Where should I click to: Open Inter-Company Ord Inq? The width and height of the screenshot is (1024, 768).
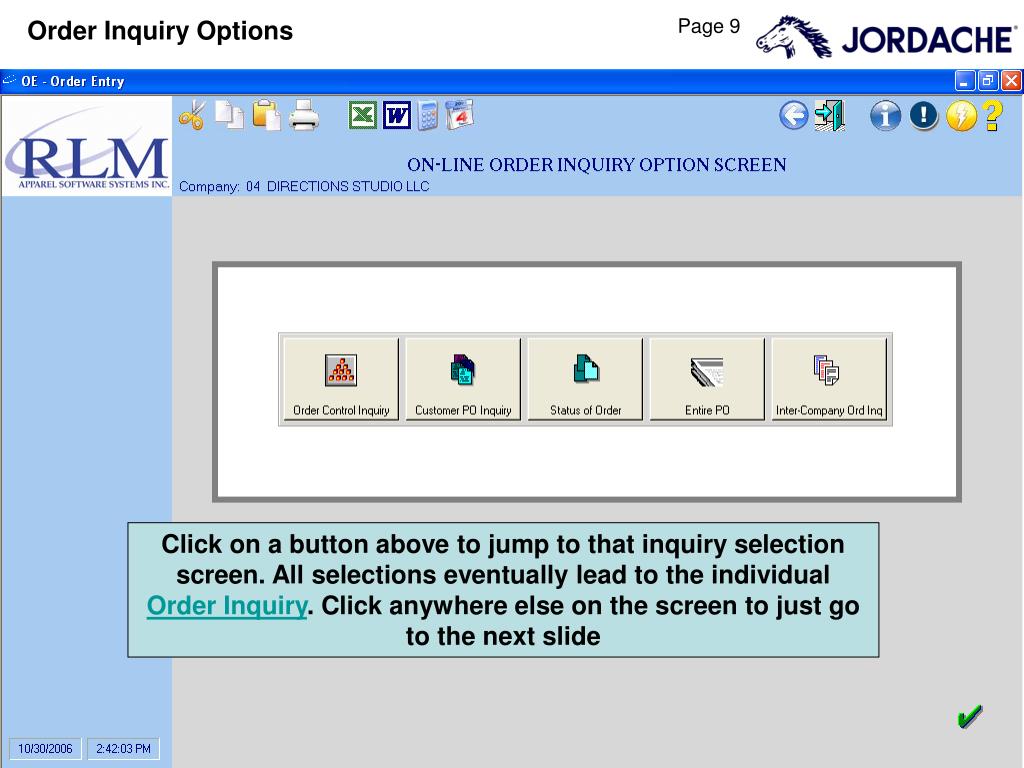tap(829, 379)
